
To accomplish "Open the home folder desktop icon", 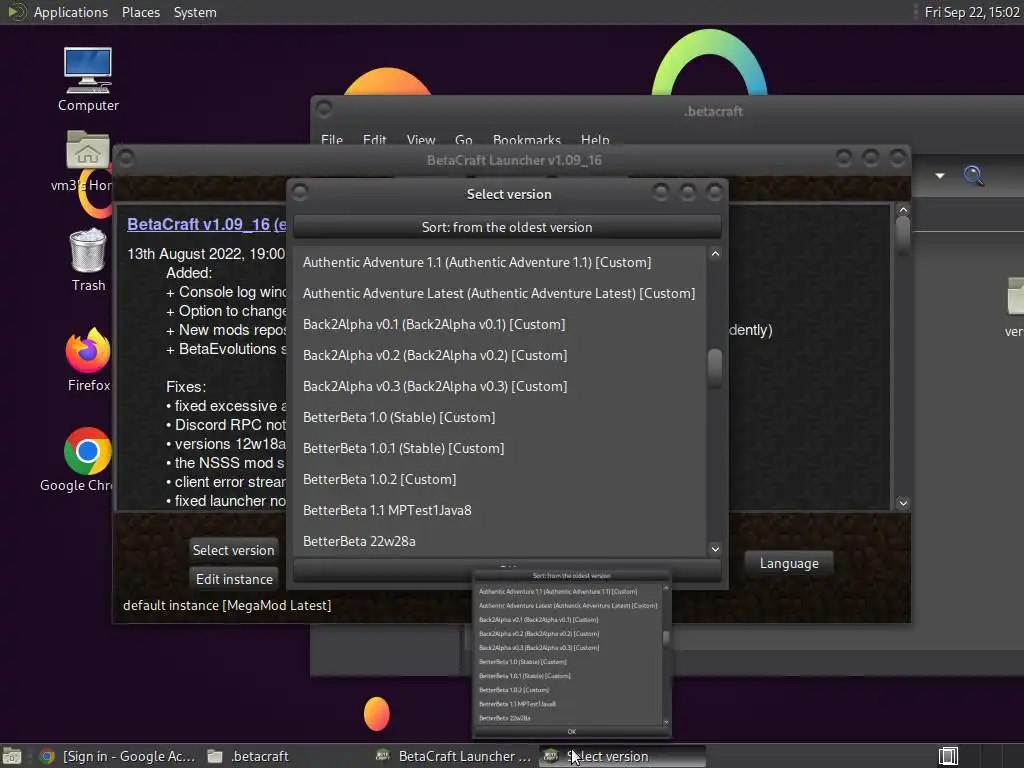I will pyautogui.click(x=88, y=160).
